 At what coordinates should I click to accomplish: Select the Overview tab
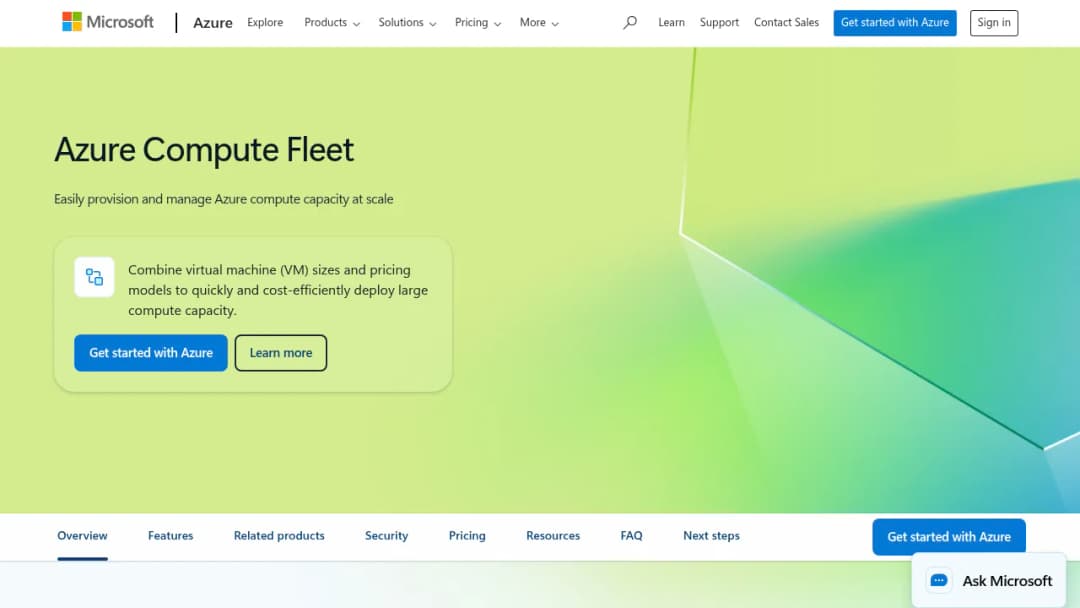[x=82, y=536]
